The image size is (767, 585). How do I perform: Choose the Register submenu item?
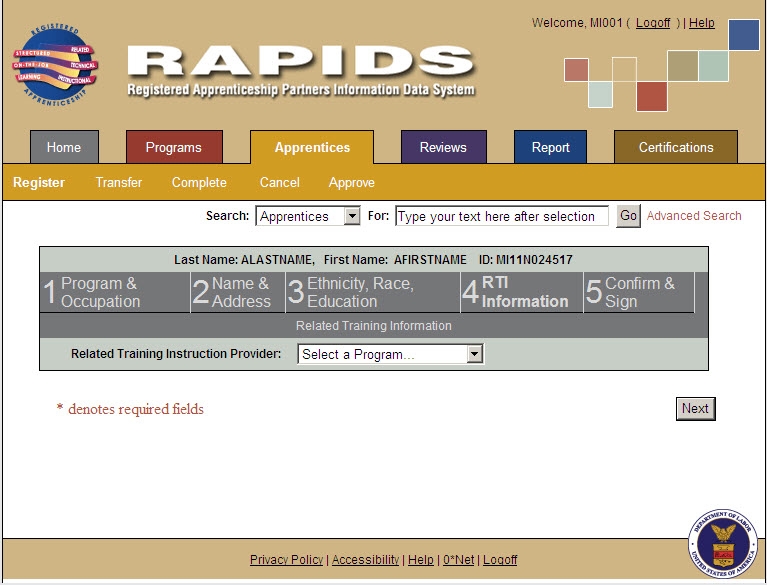[39, 182]
